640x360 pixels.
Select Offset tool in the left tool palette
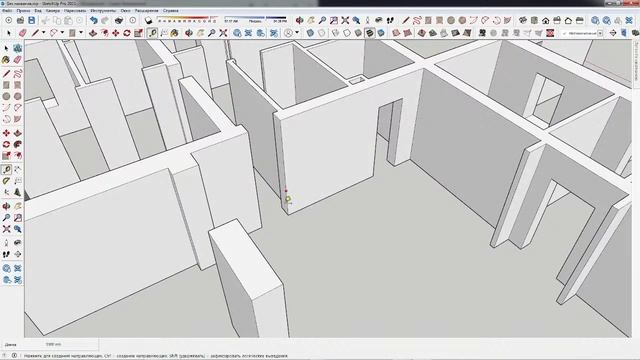tap(17, 156)
